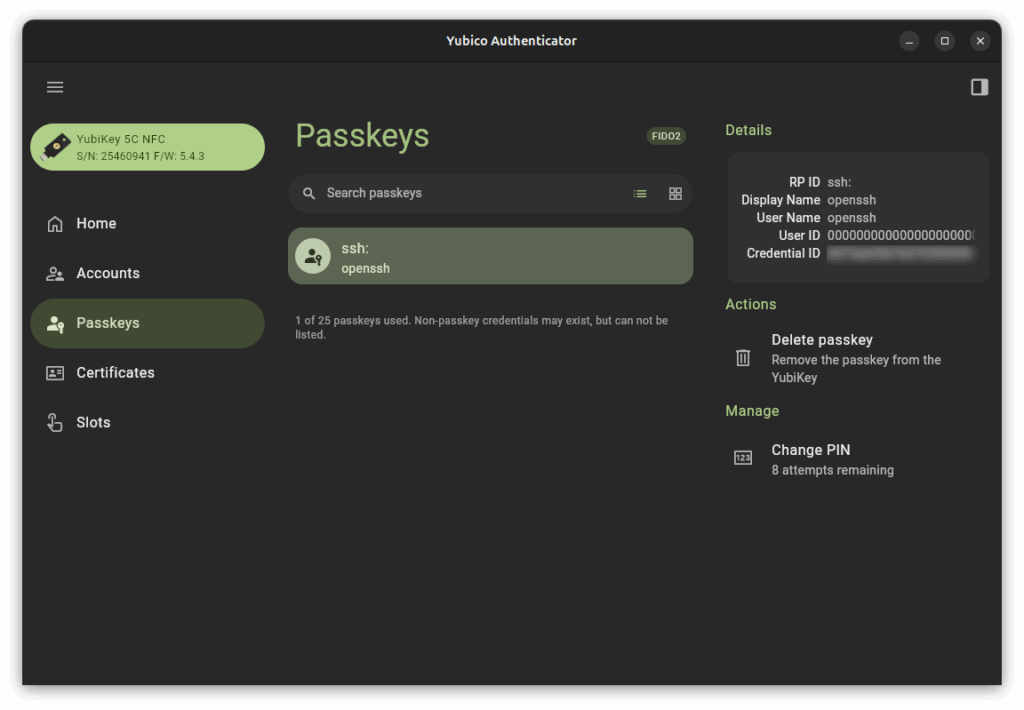The image size is (1024, 710).
Task: Open the Slots section
Action: 93,422
